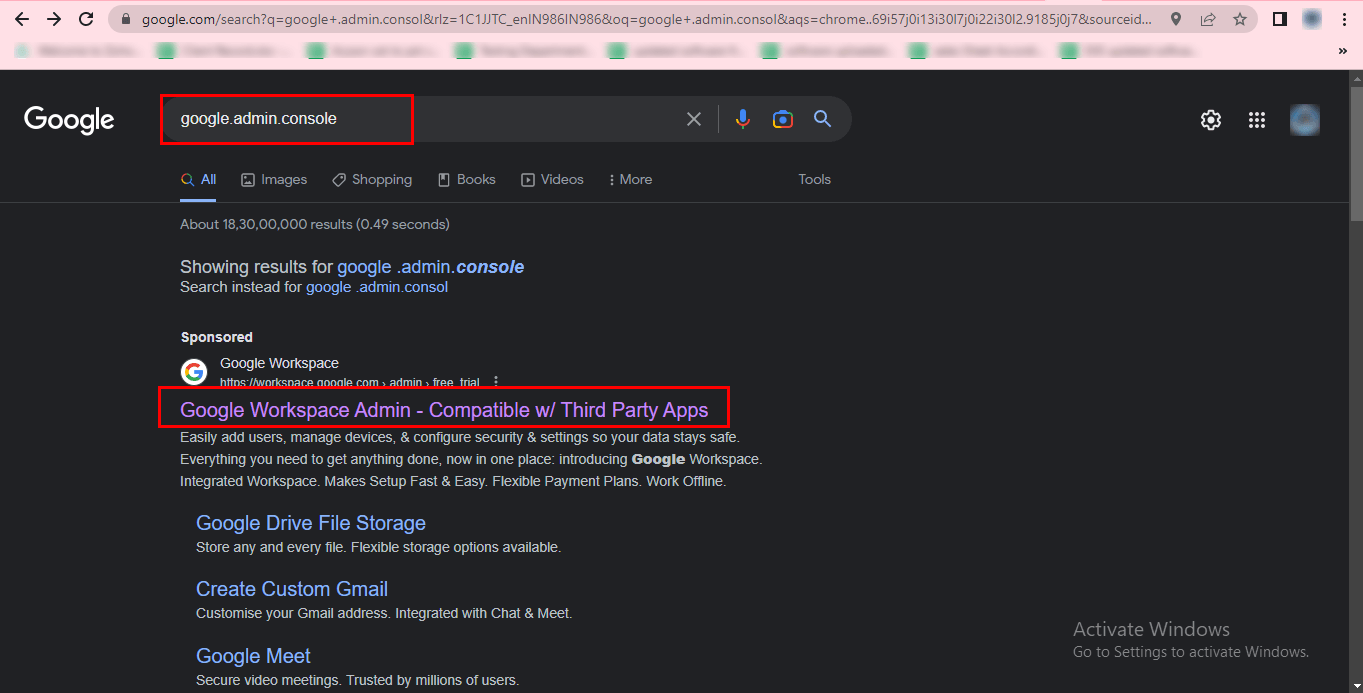Toggle the Chrome side panel

point(1279,19)
